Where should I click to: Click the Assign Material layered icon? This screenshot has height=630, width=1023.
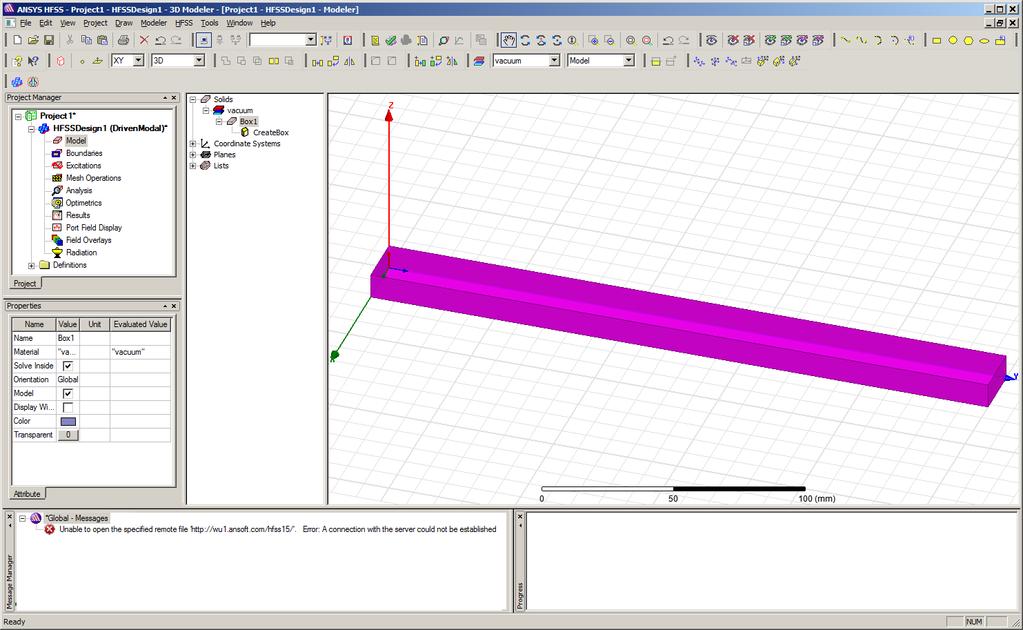point(480,61)
